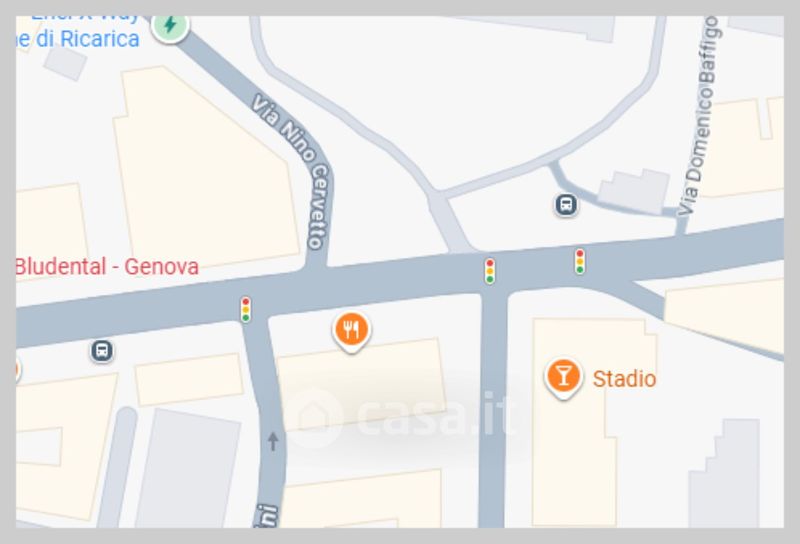Click the Via Nino Cervetto street name
Screen dimensions: 800x544
pyautogui.click(x=294, y=170)
